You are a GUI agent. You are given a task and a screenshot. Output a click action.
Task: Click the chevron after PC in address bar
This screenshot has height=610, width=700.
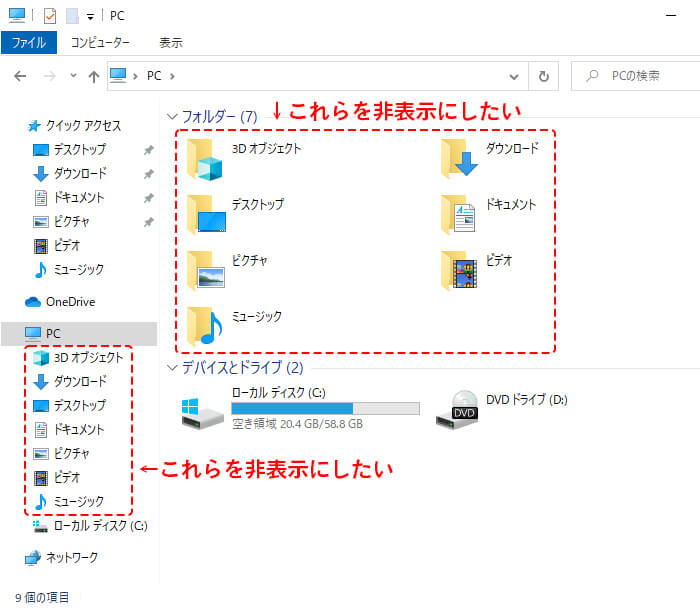pyautogui.click(x=172, y=76)
